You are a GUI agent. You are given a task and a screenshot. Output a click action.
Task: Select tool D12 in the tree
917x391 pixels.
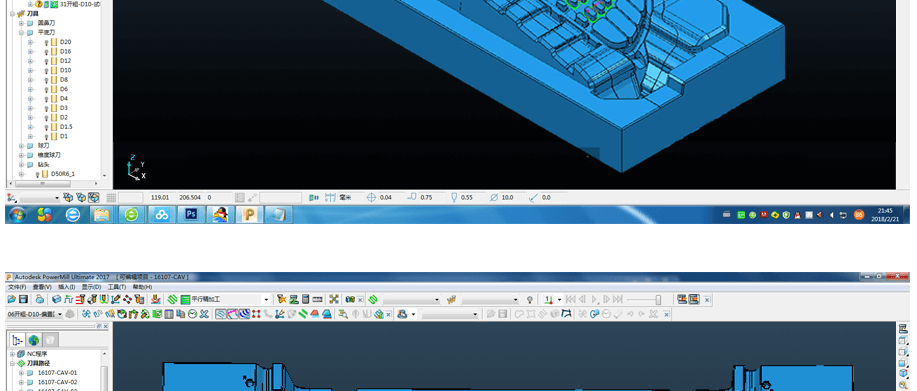[x=66, y=61]
